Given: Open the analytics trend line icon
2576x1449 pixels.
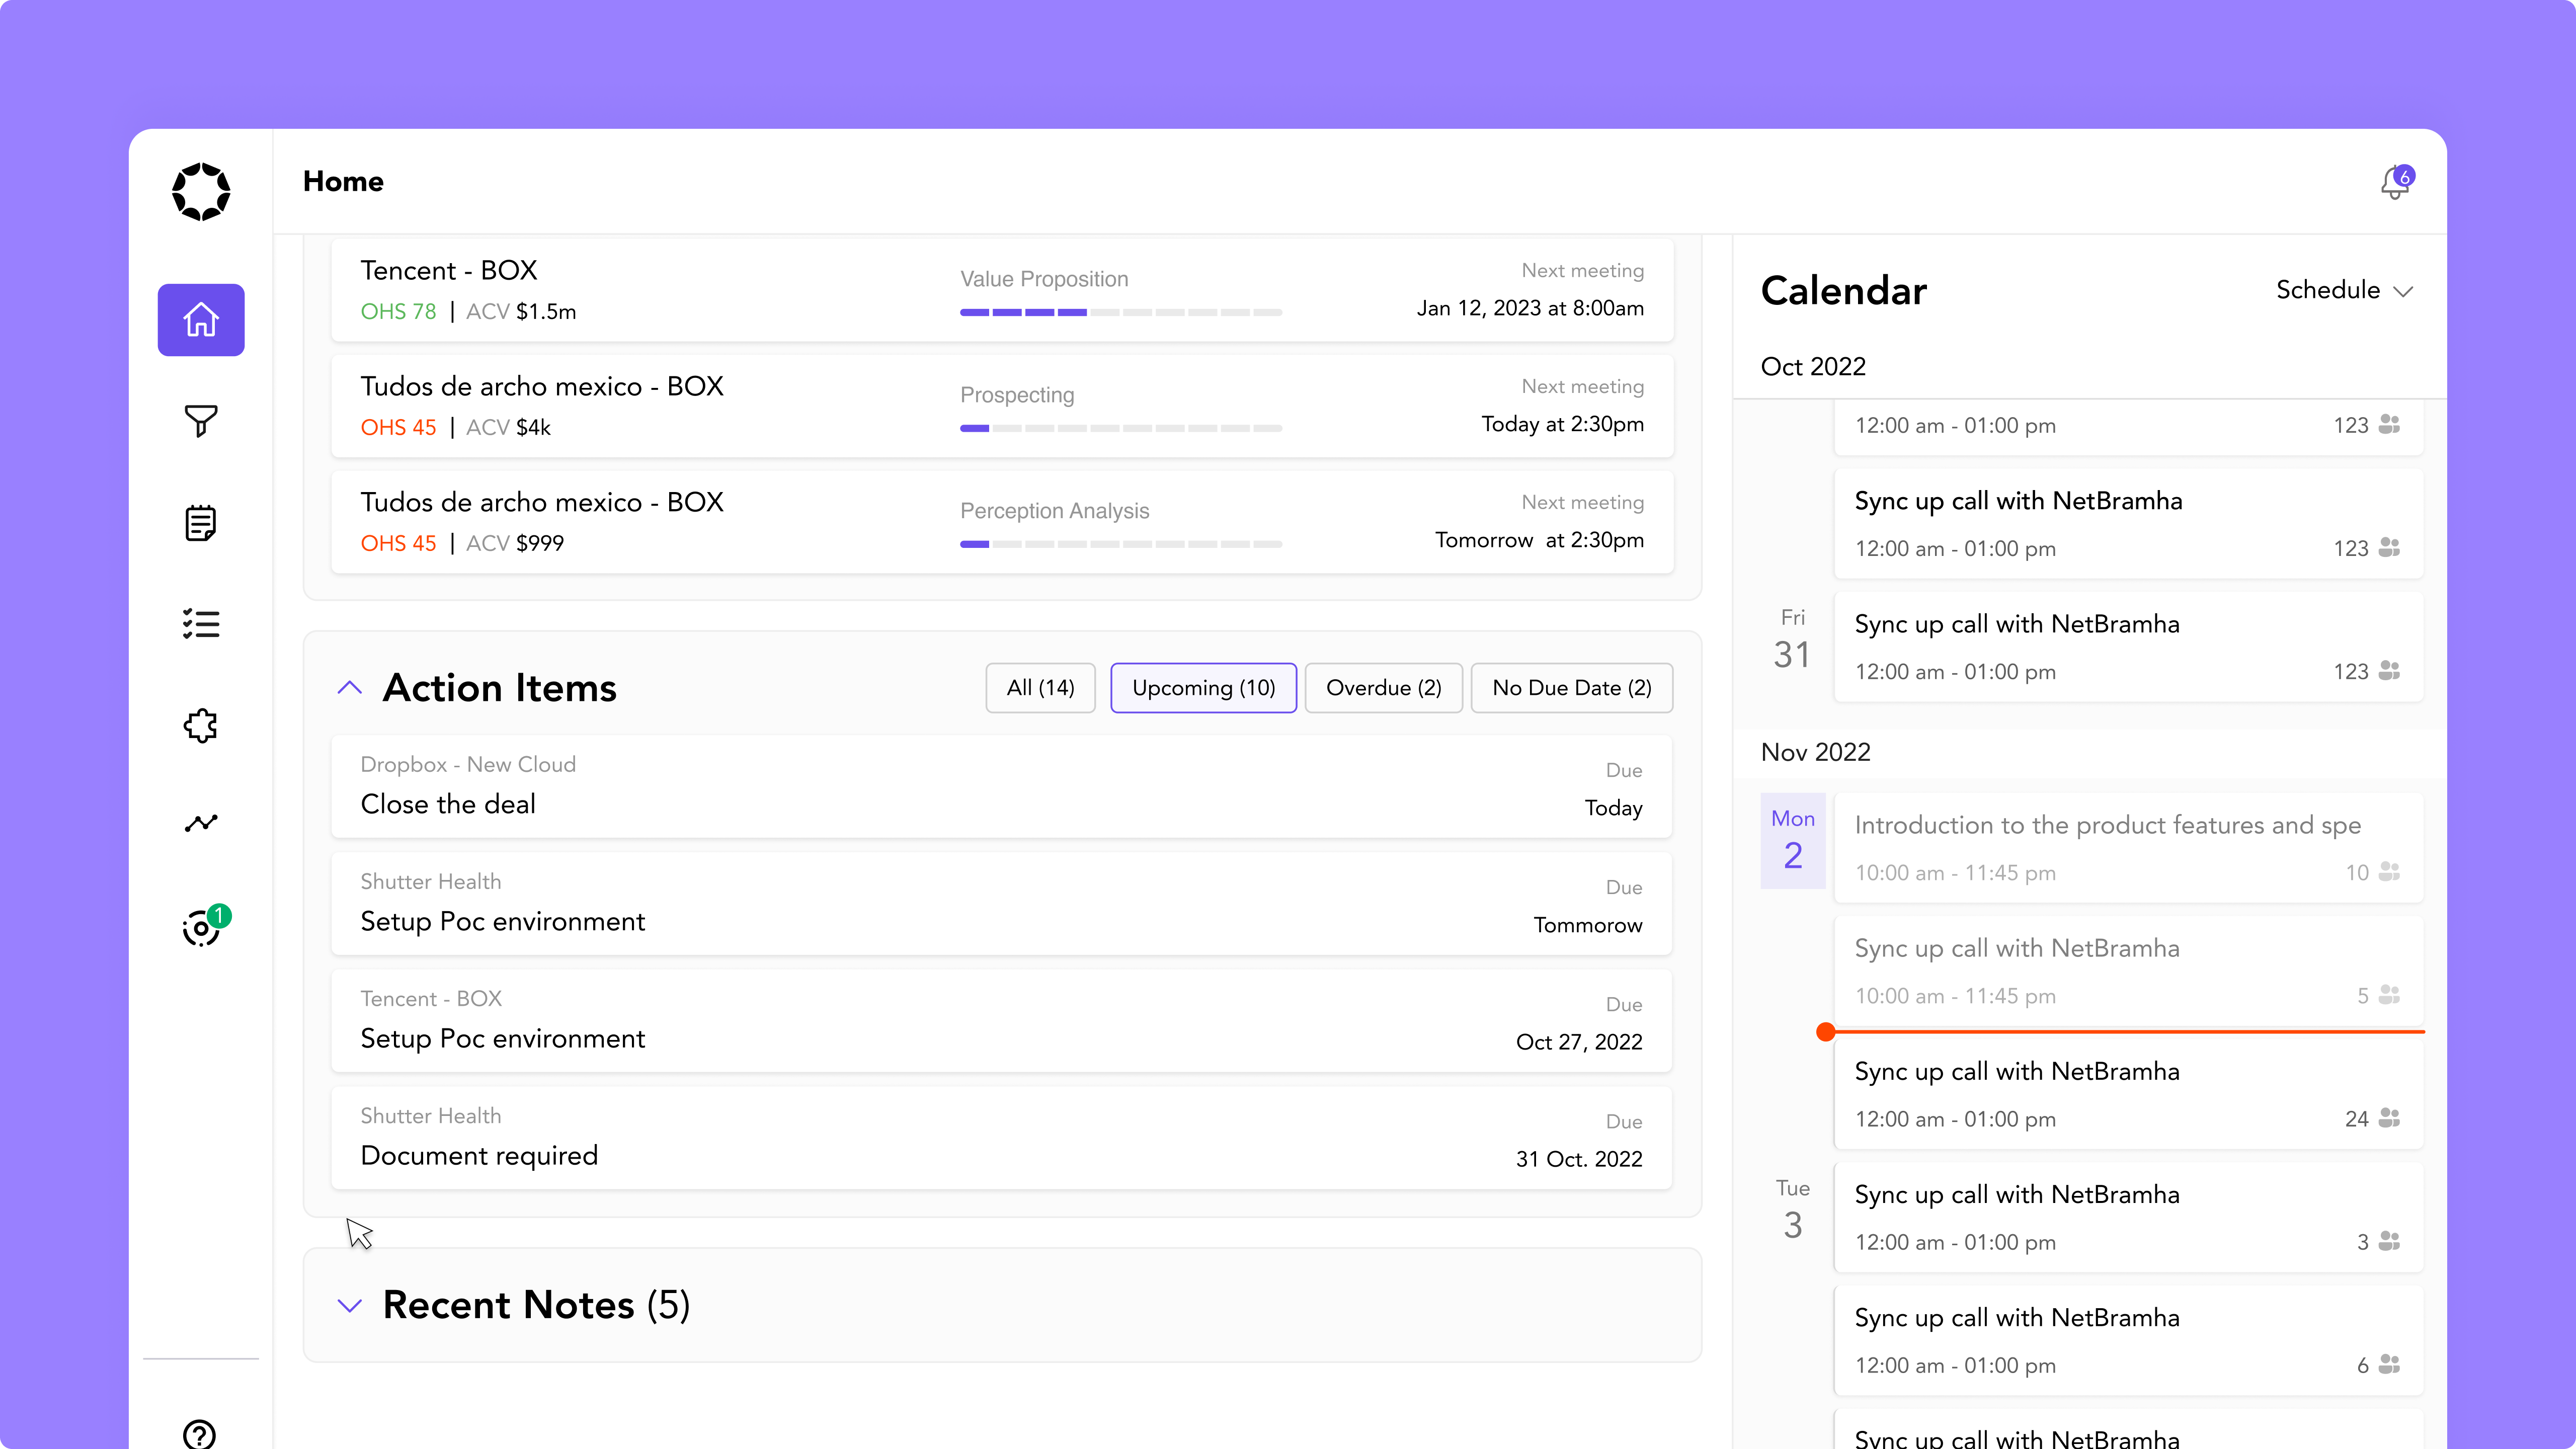Looking at the screenshot, I should point(201,823).
